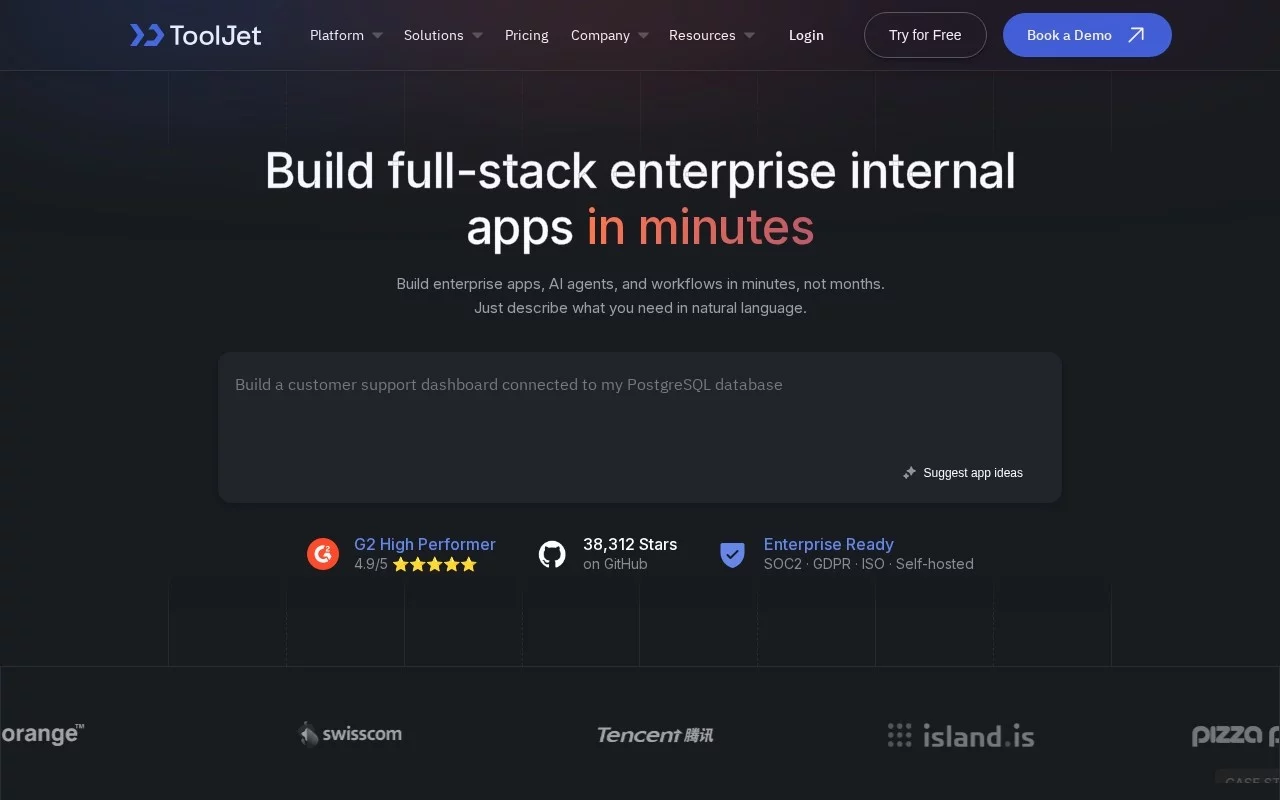
Task: Open the Resources menu
Action: click(x=702, y=35)
